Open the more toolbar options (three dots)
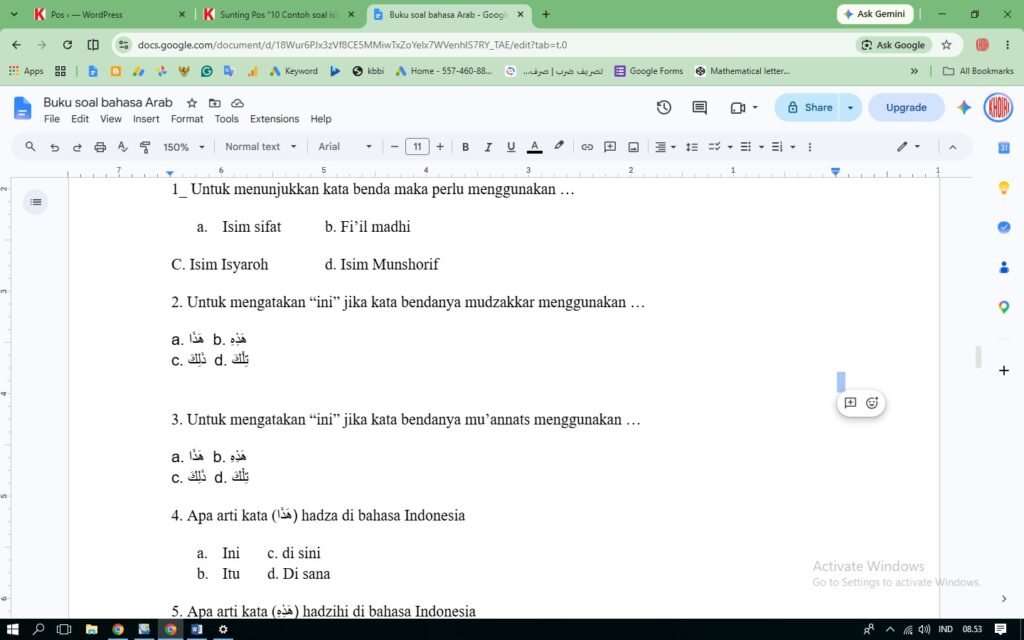Image resolution: width=1024 pixels, height=640 pixels. pyautogui.click(x=810, y=147)
